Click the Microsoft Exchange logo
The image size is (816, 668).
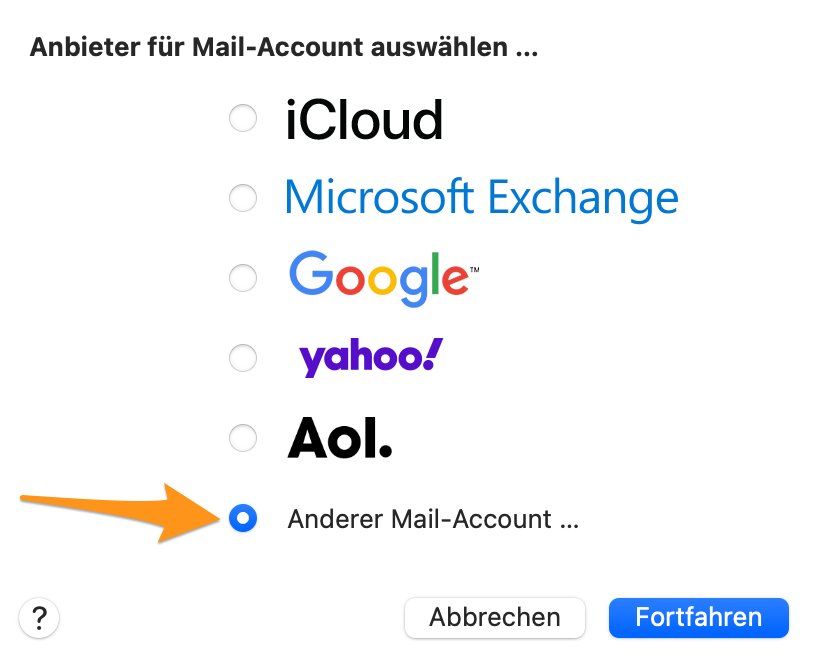(482, 198)
